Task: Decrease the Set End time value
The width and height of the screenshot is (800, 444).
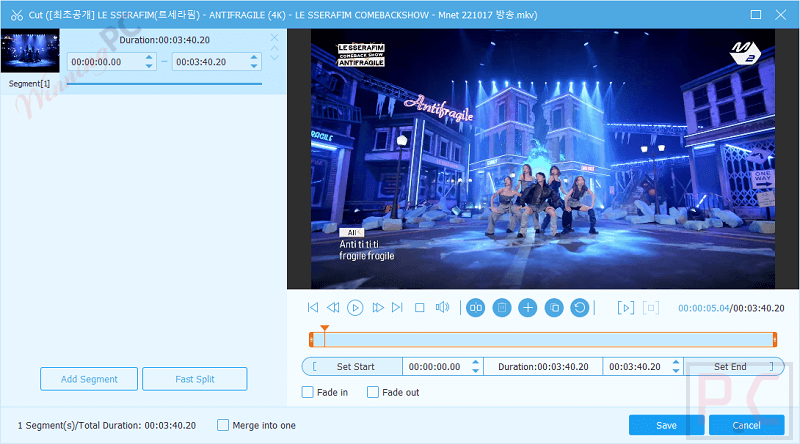Action: (x=676, y=371)
